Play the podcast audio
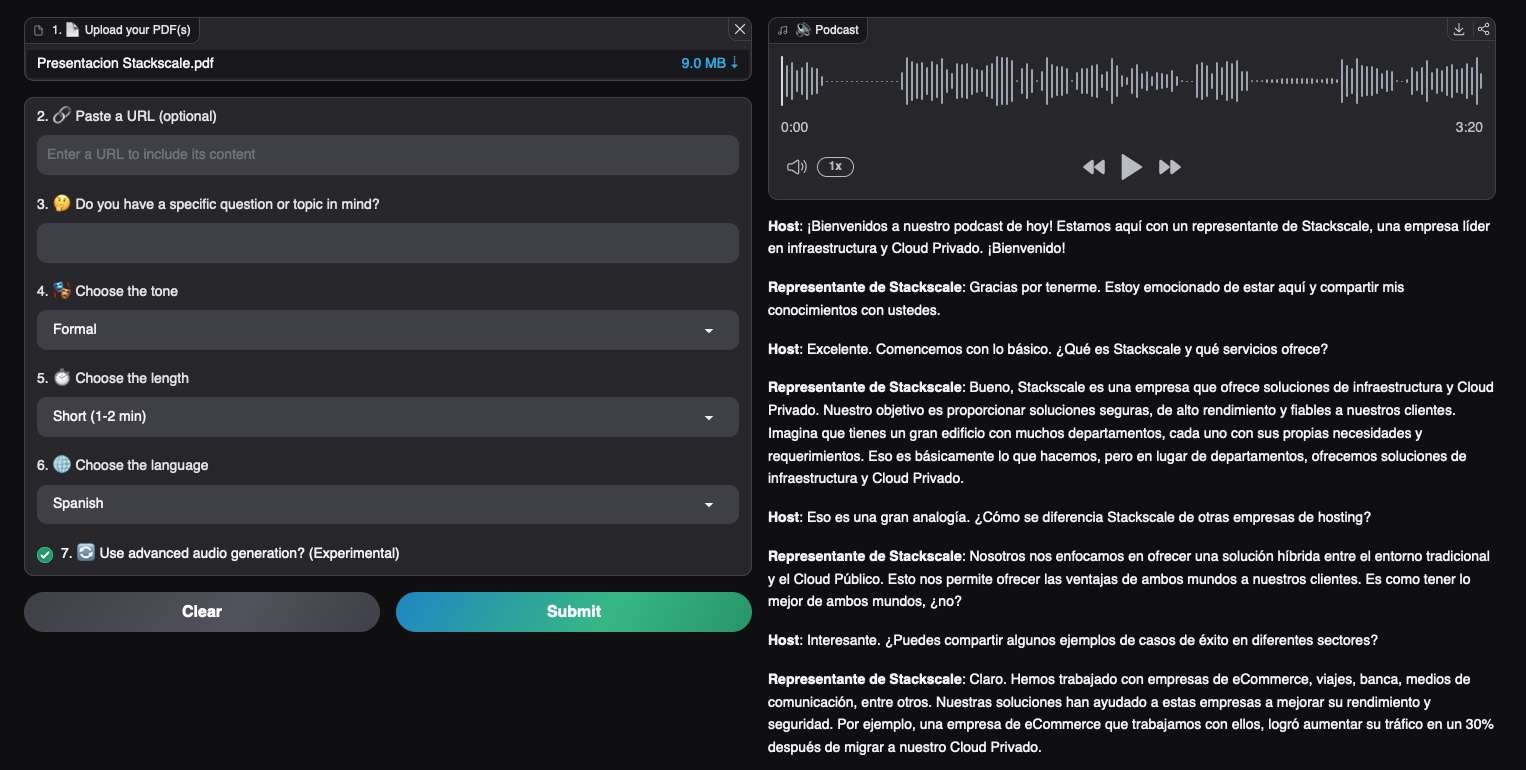Screen dimensions: 1526x770 [x=1131, y=167]
